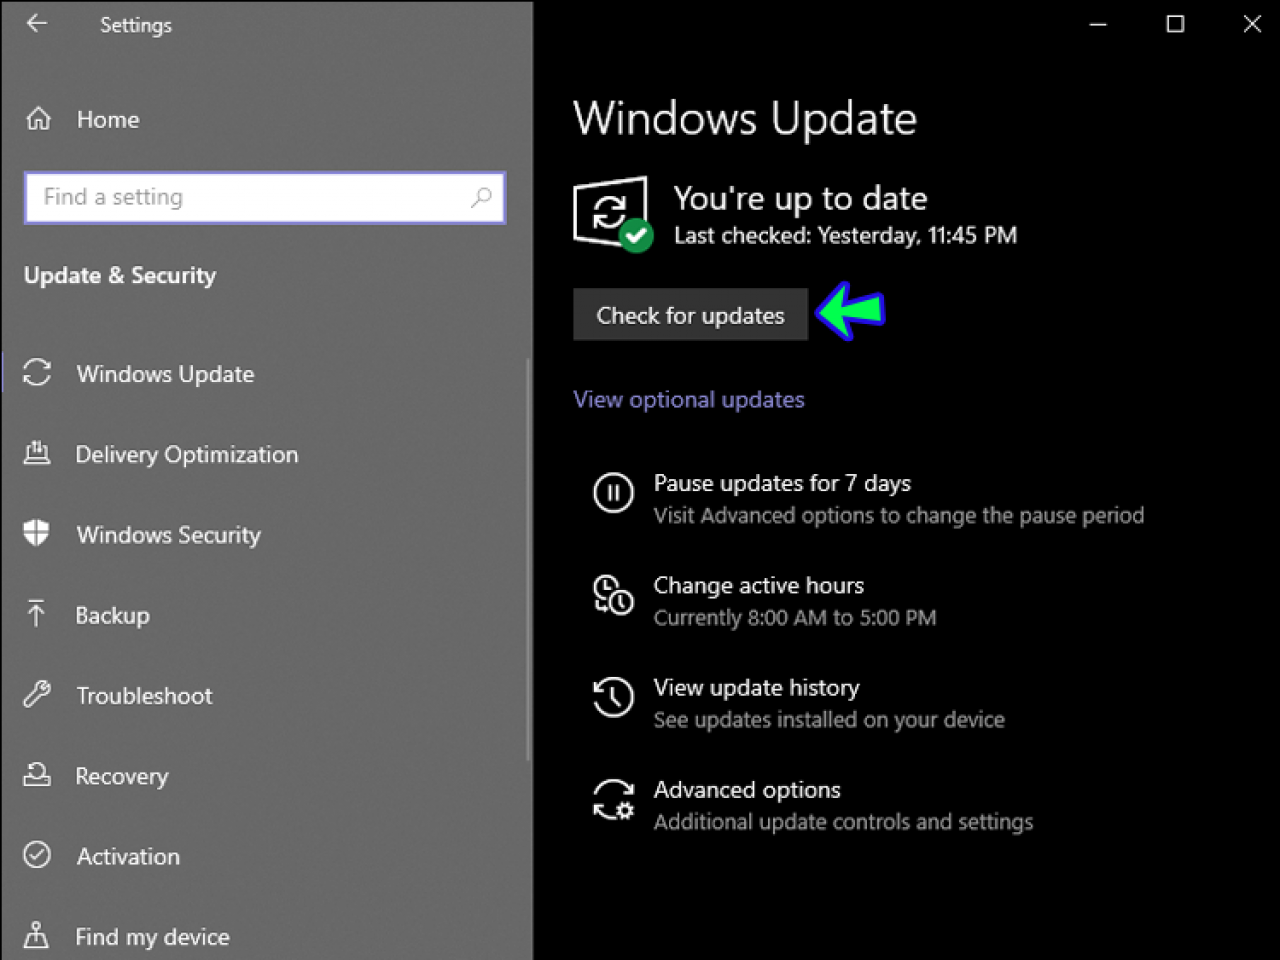Click the Advanced options gear icon

point(613,800)
